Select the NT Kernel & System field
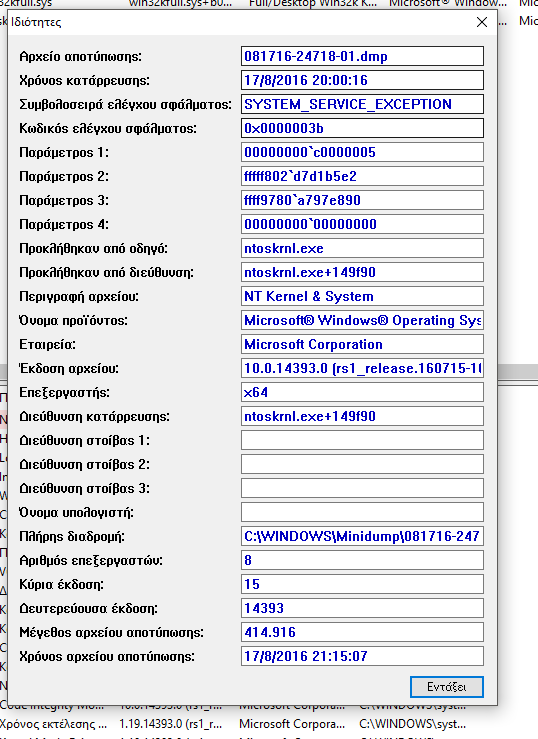The height and width of the screenshot is (739, 538). pos(362,296)
